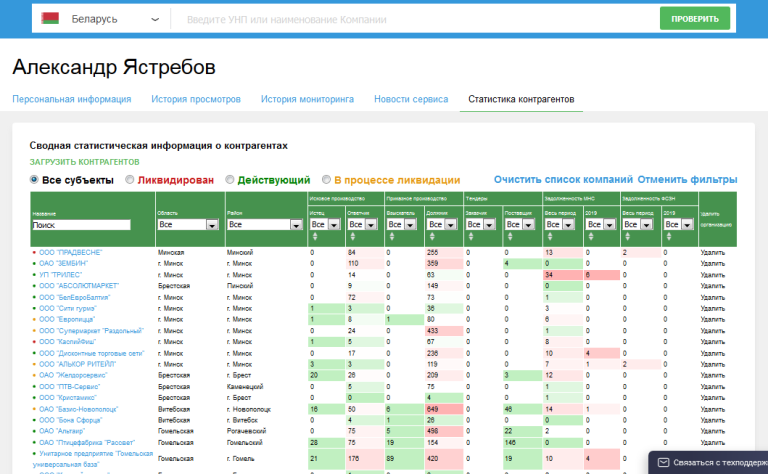Viewport: 768px width, 474px height.
Task: Sort by the Должник column arrows
Action: [x=432, y=237]
